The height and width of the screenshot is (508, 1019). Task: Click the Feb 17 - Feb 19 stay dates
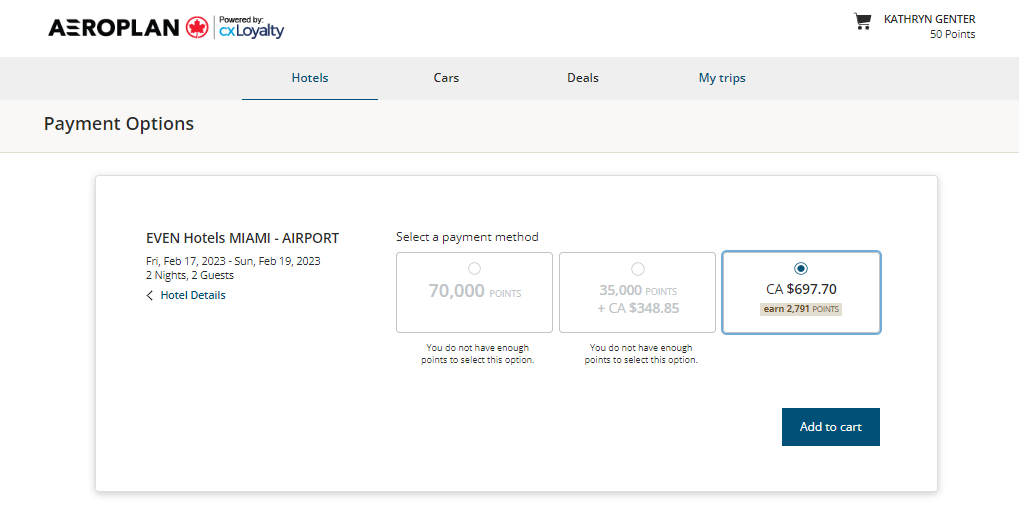pos(233,261)
